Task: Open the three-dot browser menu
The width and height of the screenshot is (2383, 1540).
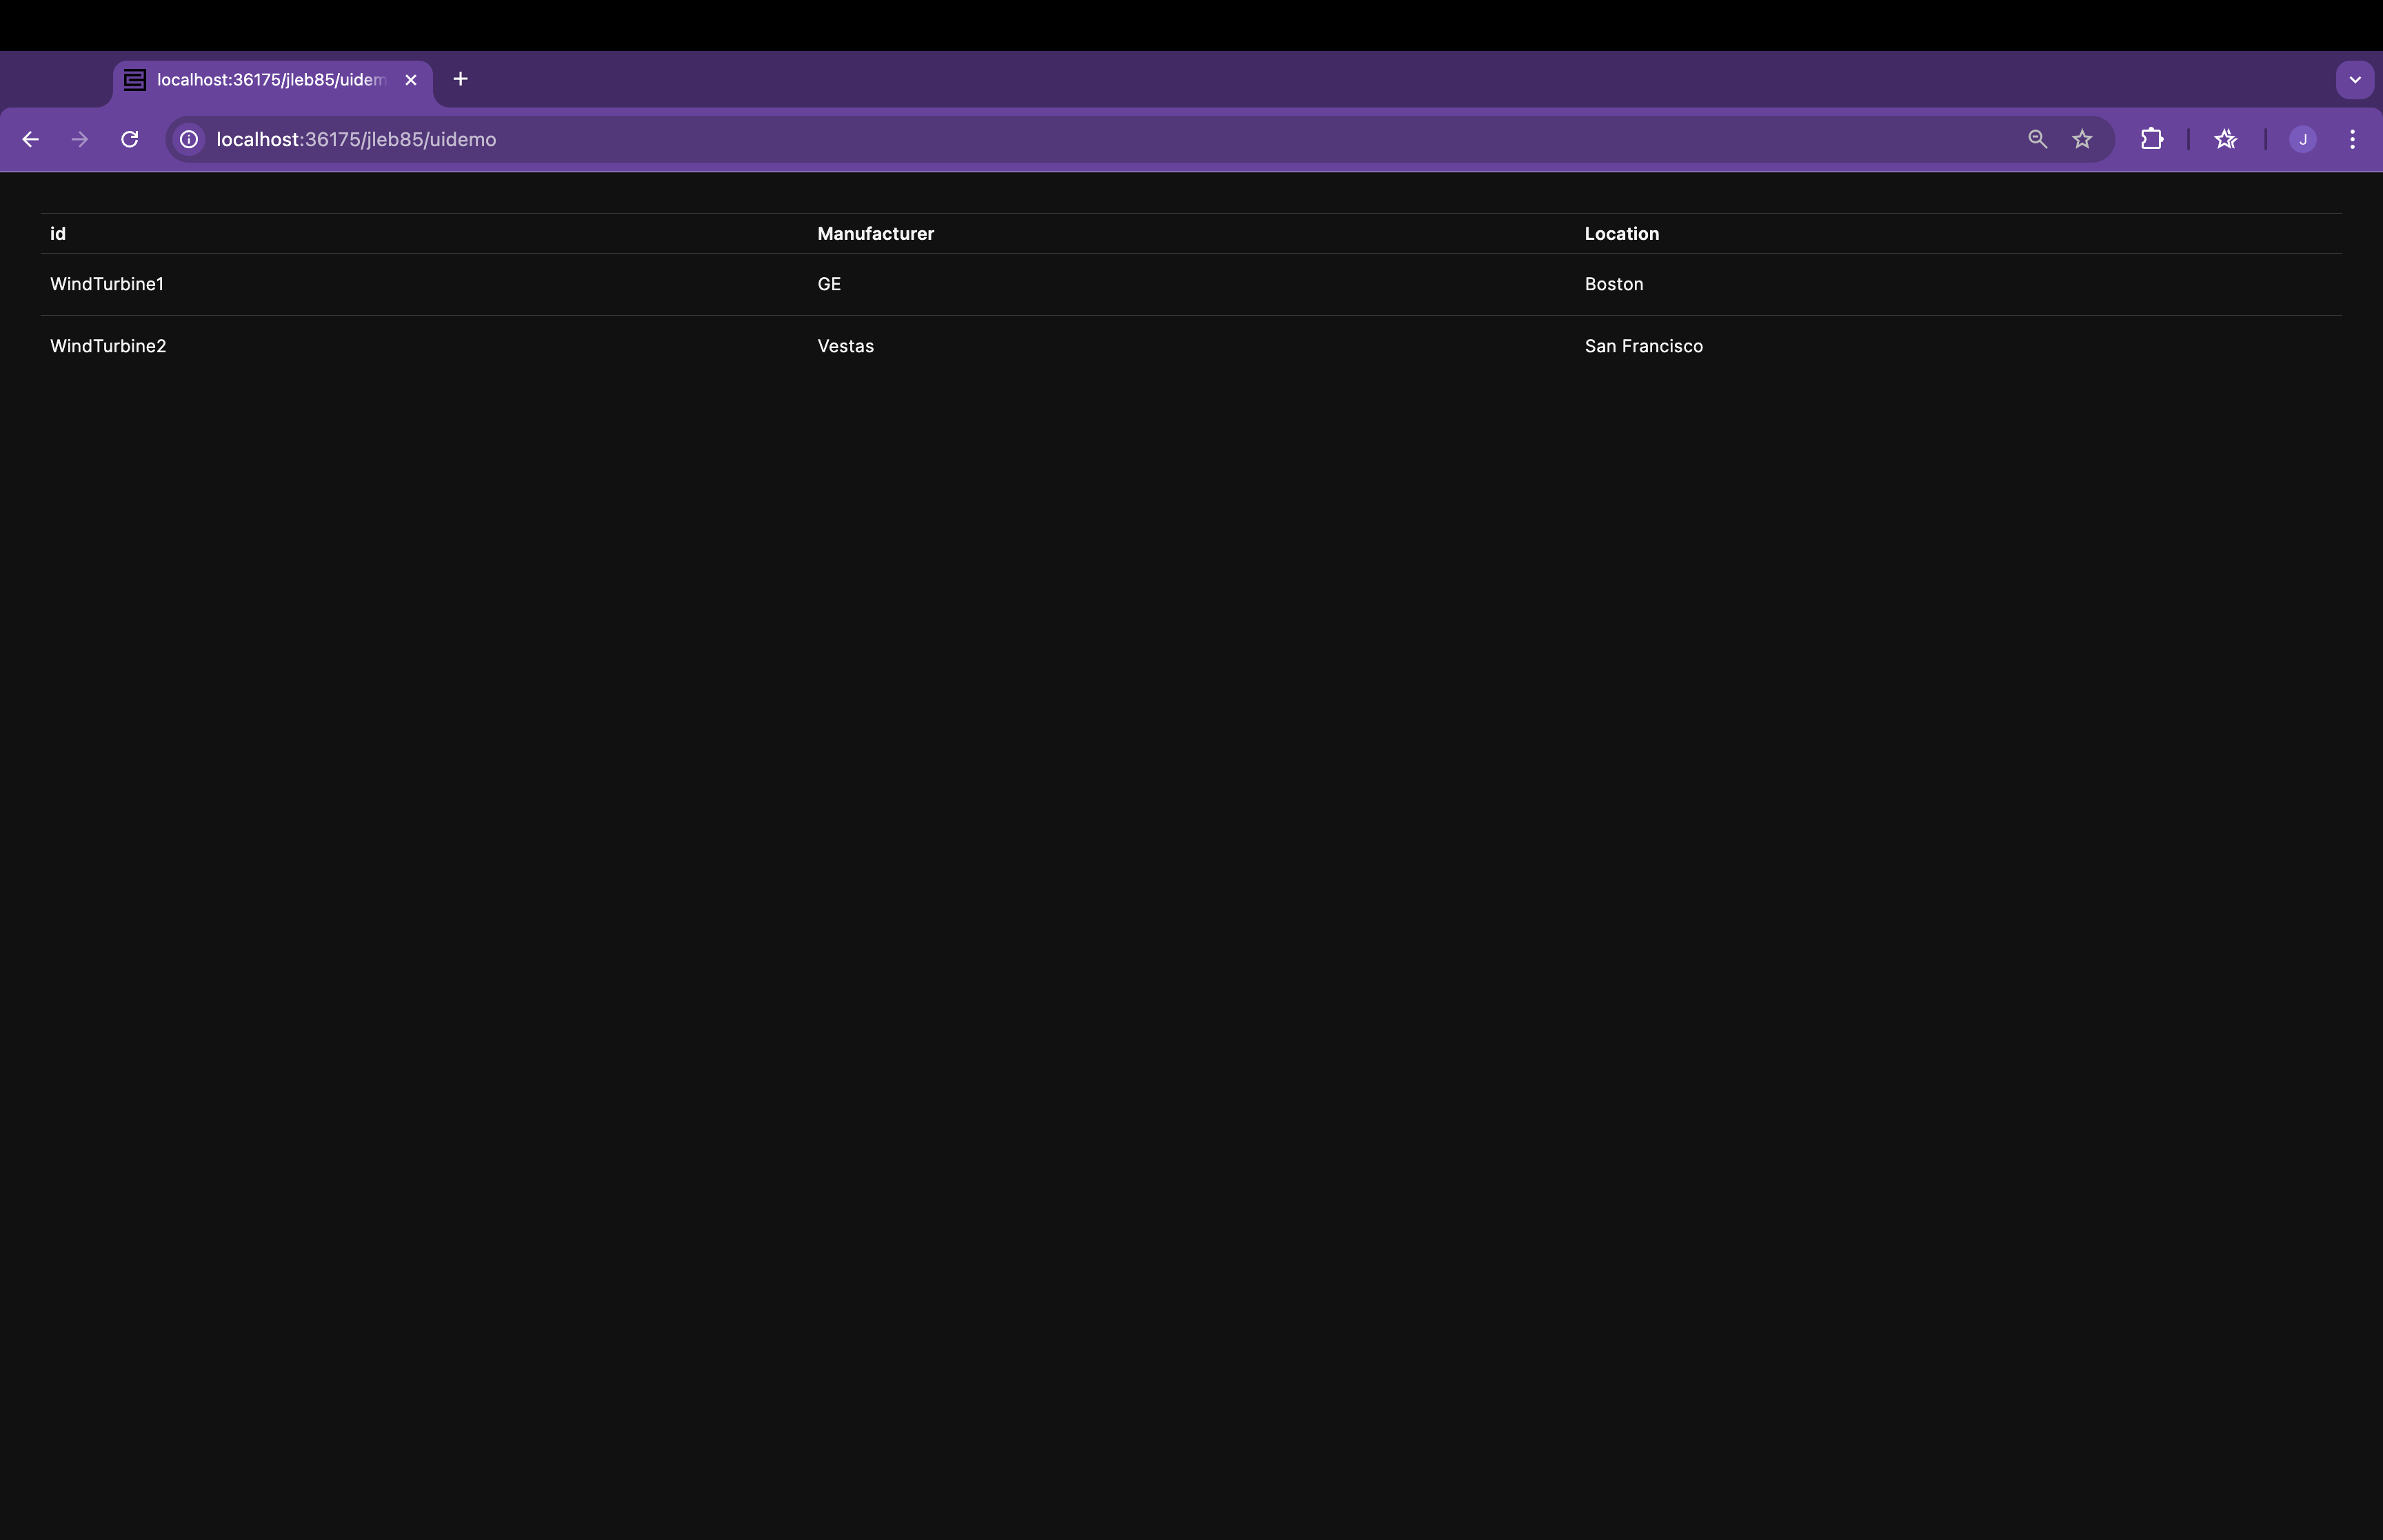Action: point(2353,139)
